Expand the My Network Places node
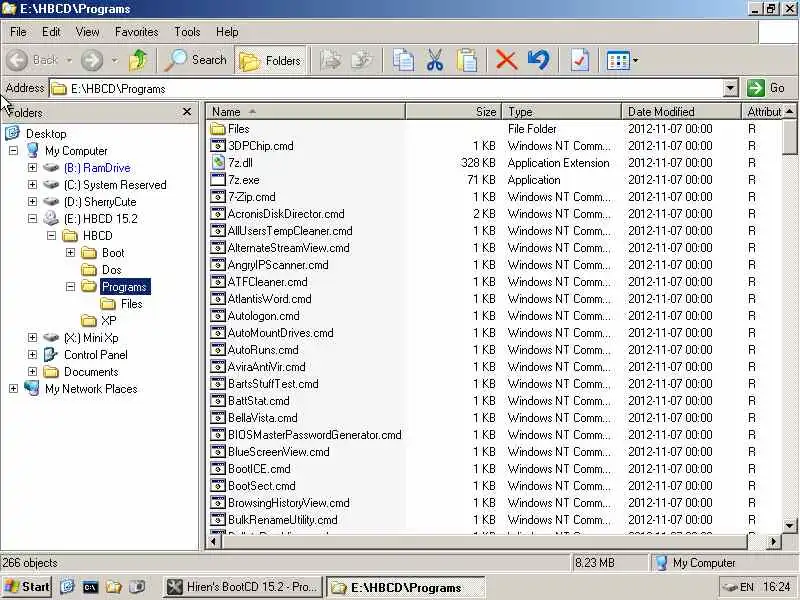This screenshot has height=600, width=800. (14, 388)
